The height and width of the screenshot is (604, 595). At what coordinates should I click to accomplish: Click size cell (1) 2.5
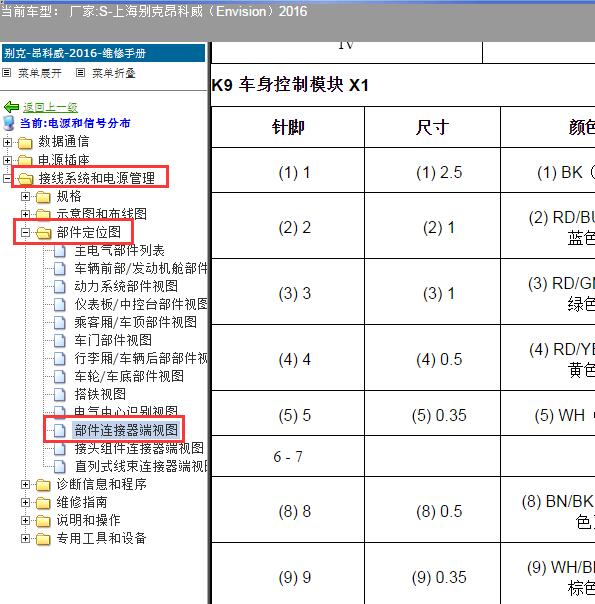click(432, 170)
